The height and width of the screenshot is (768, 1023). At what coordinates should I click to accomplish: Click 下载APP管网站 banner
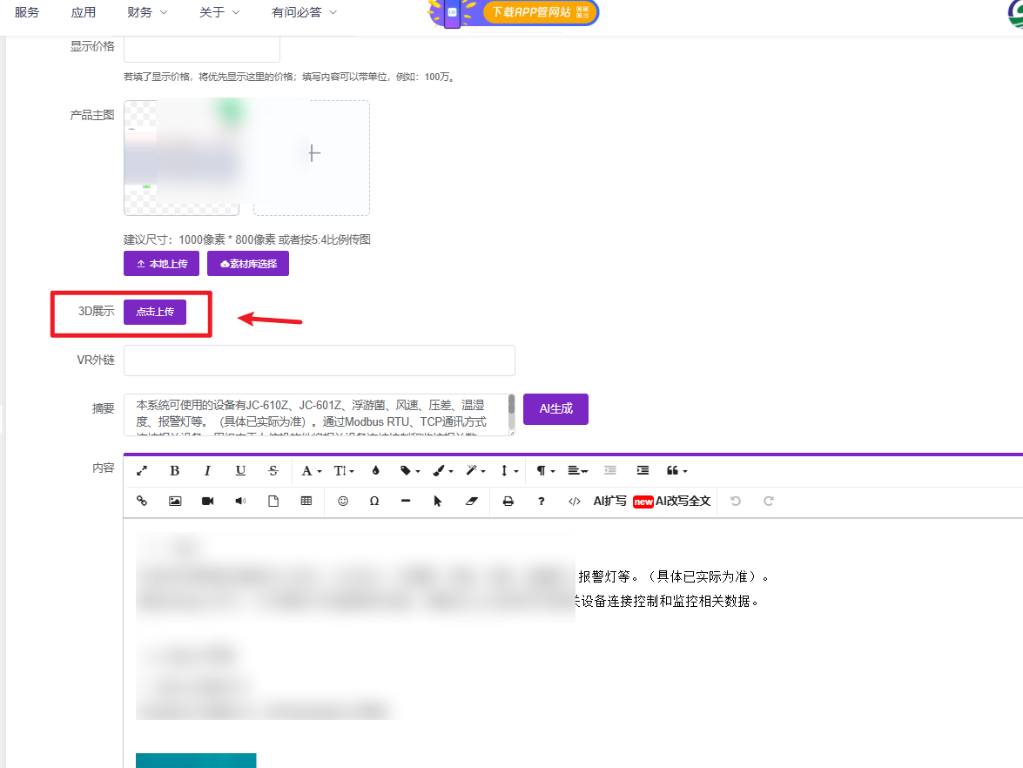pos(513,12)
